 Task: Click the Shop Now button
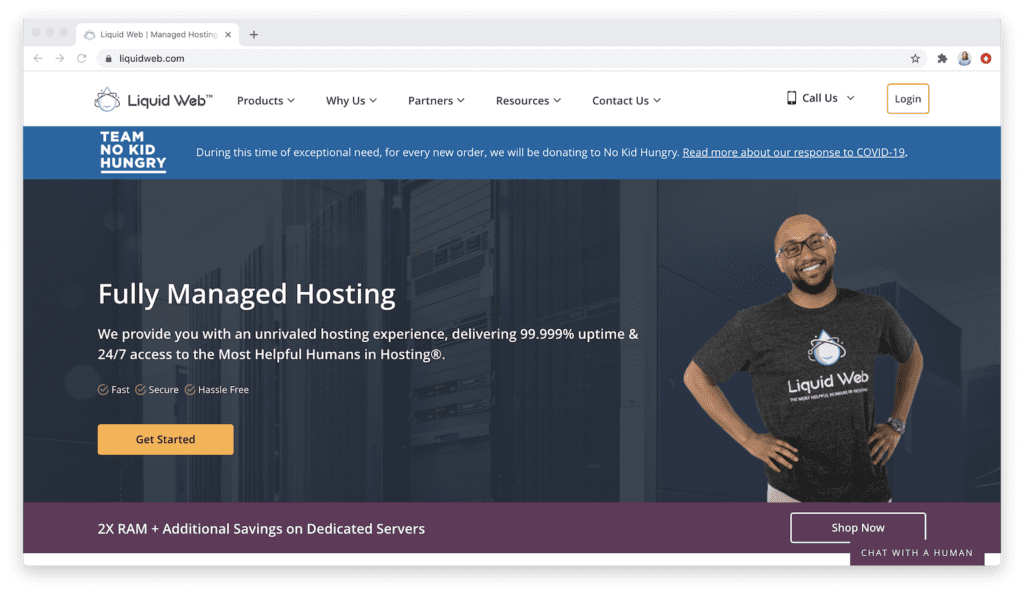[x=857, y=527]
